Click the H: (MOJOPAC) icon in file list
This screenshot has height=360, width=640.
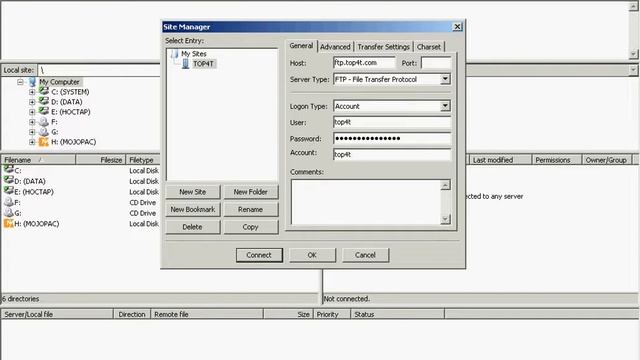pos(9,223)
